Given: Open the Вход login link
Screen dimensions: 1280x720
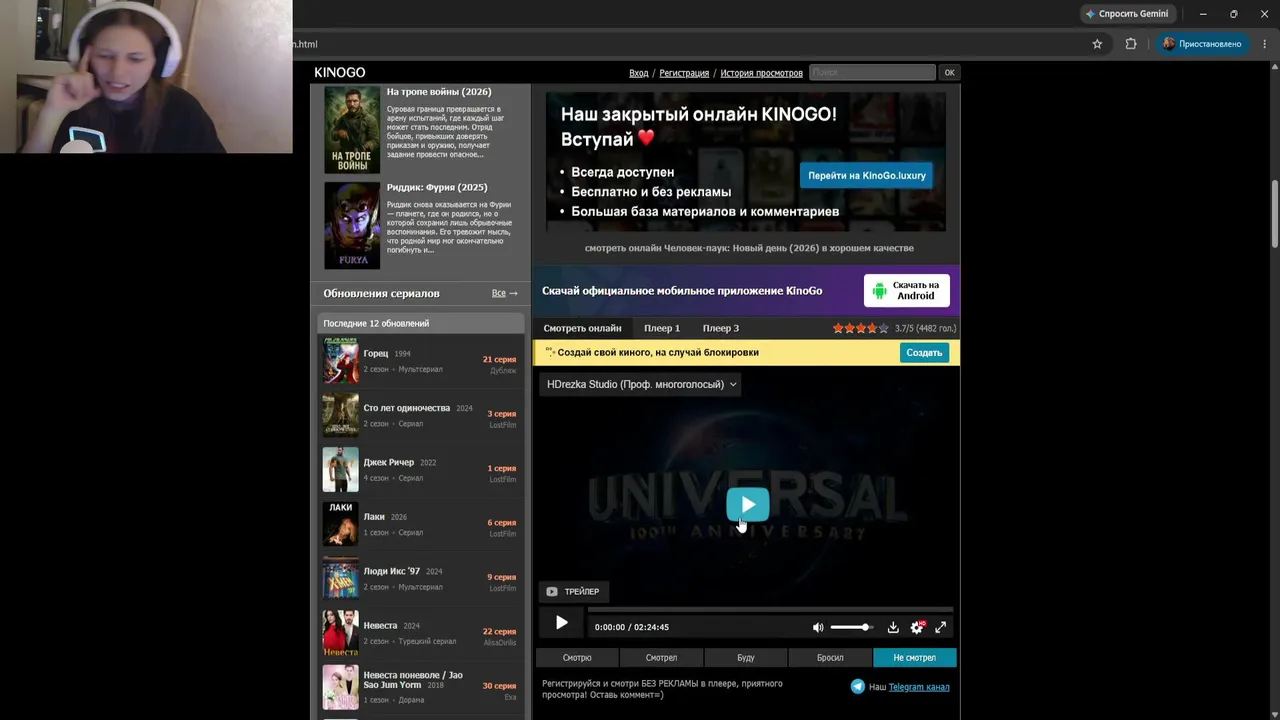Looking at the screenshot, I should click(x=638, y=73).
